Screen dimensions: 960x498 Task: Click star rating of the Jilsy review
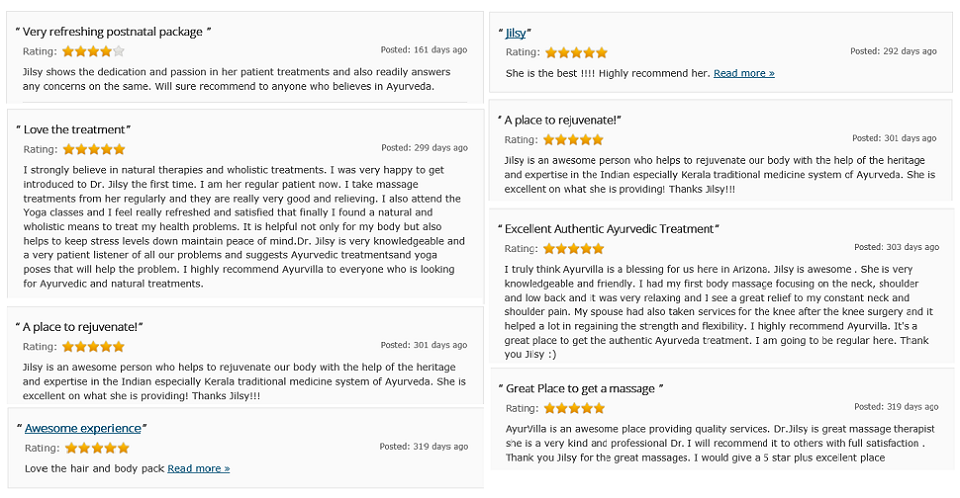(576, 52)
